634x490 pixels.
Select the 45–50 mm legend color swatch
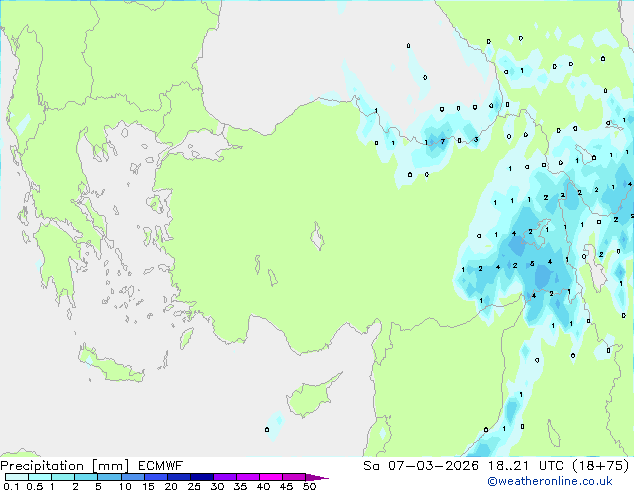[294, 477]
